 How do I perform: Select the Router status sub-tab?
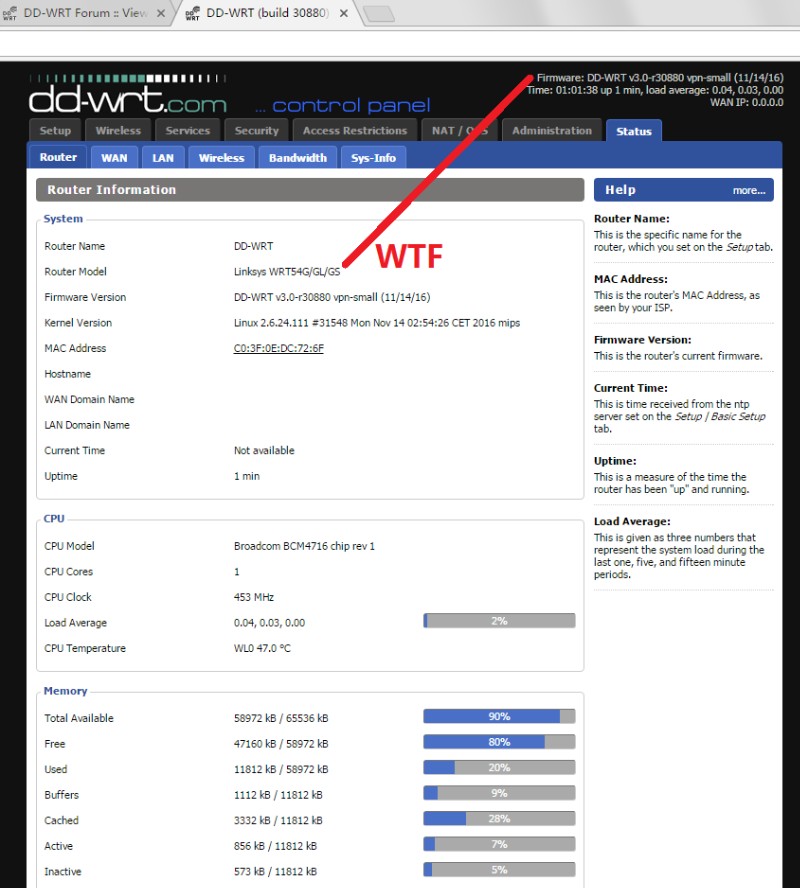58,157
